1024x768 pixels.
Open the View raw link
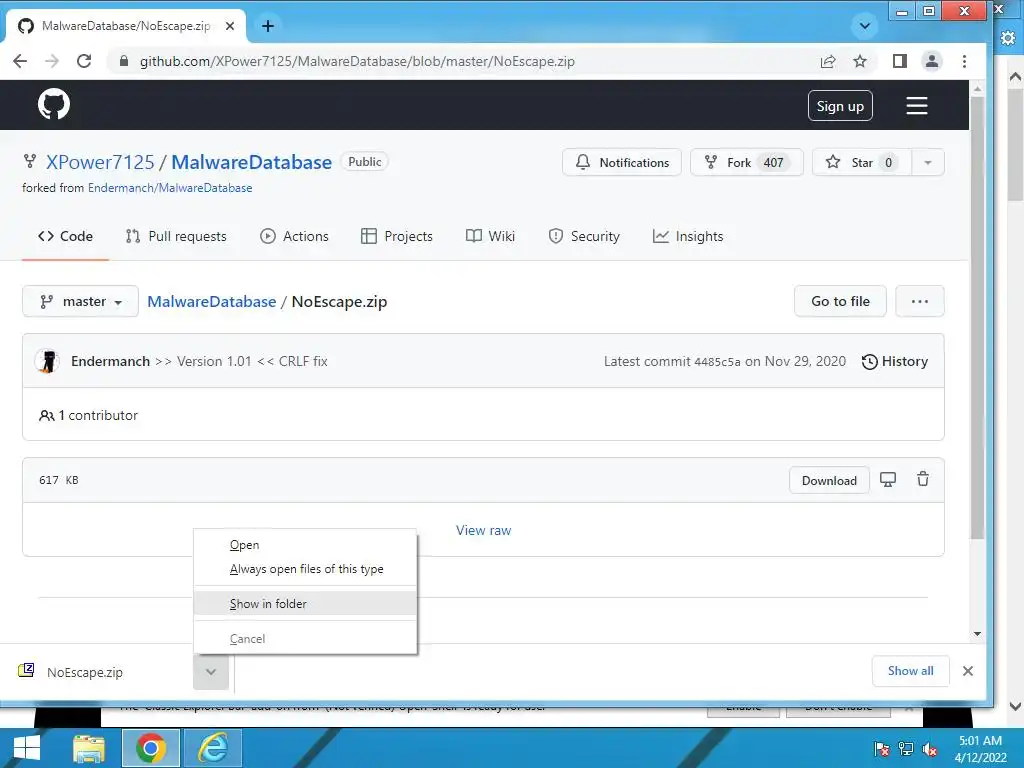(483, 530)
